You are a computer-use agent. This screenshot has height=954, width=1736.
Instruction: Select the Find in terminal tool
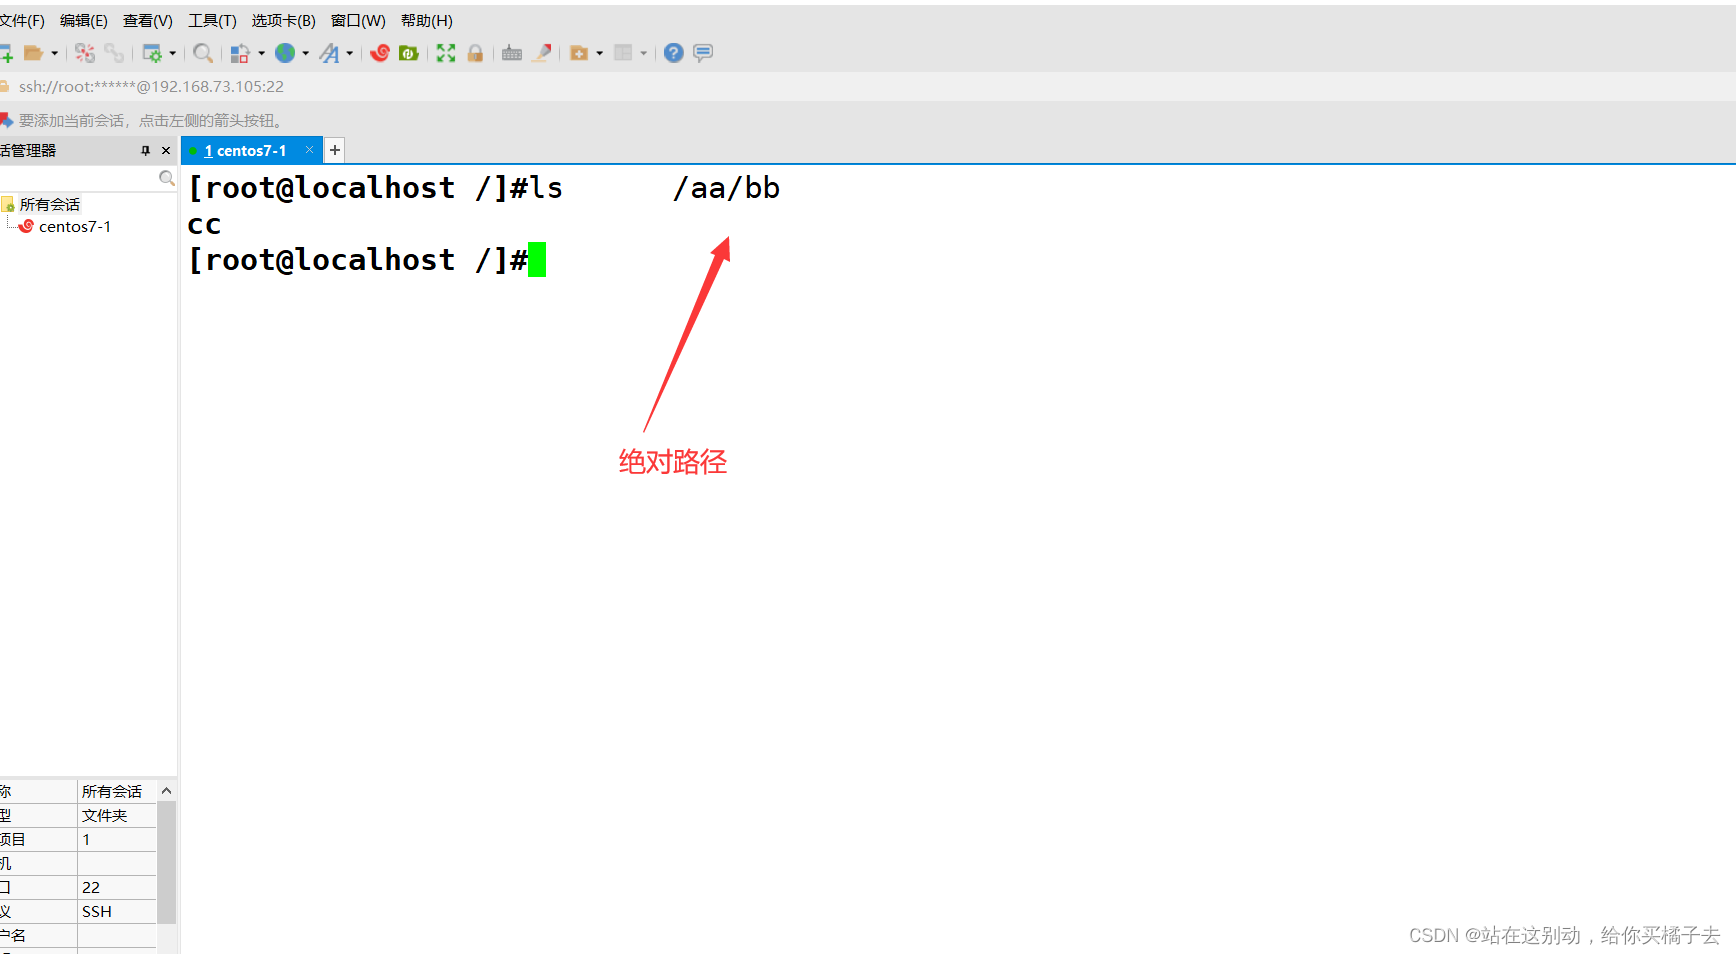click(x=203, y=52)
